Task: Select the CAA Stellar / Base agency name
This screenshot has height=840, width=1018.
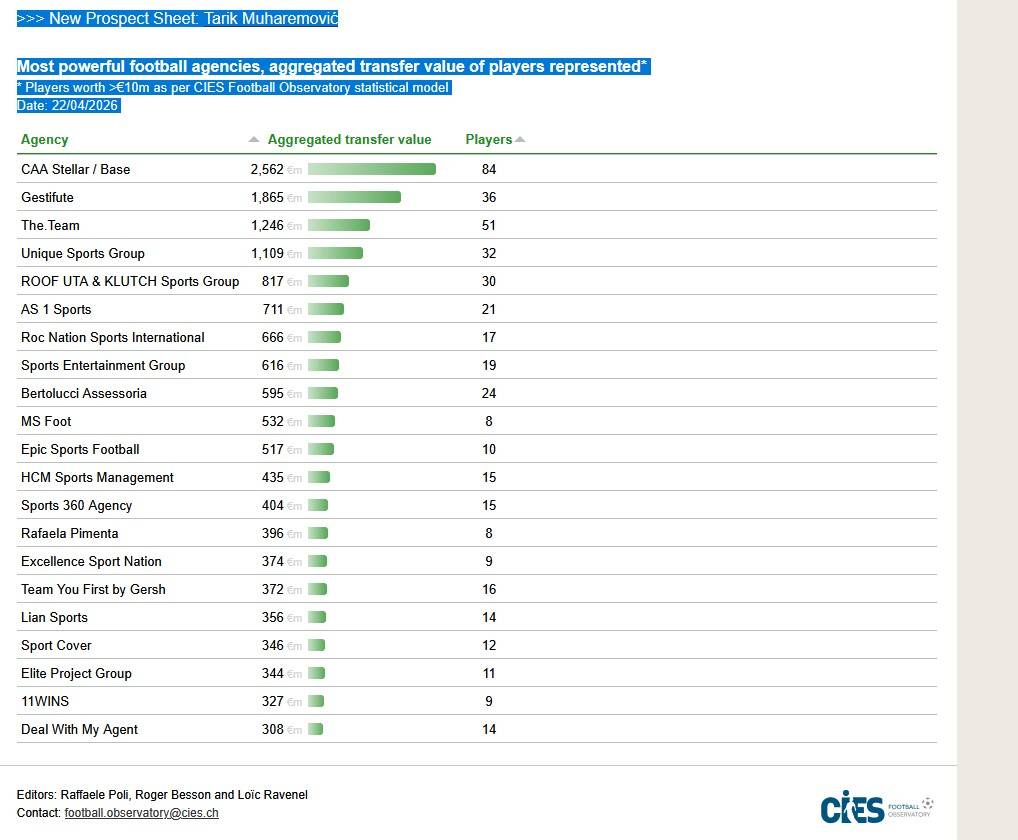Action: (x=75, y=170)
